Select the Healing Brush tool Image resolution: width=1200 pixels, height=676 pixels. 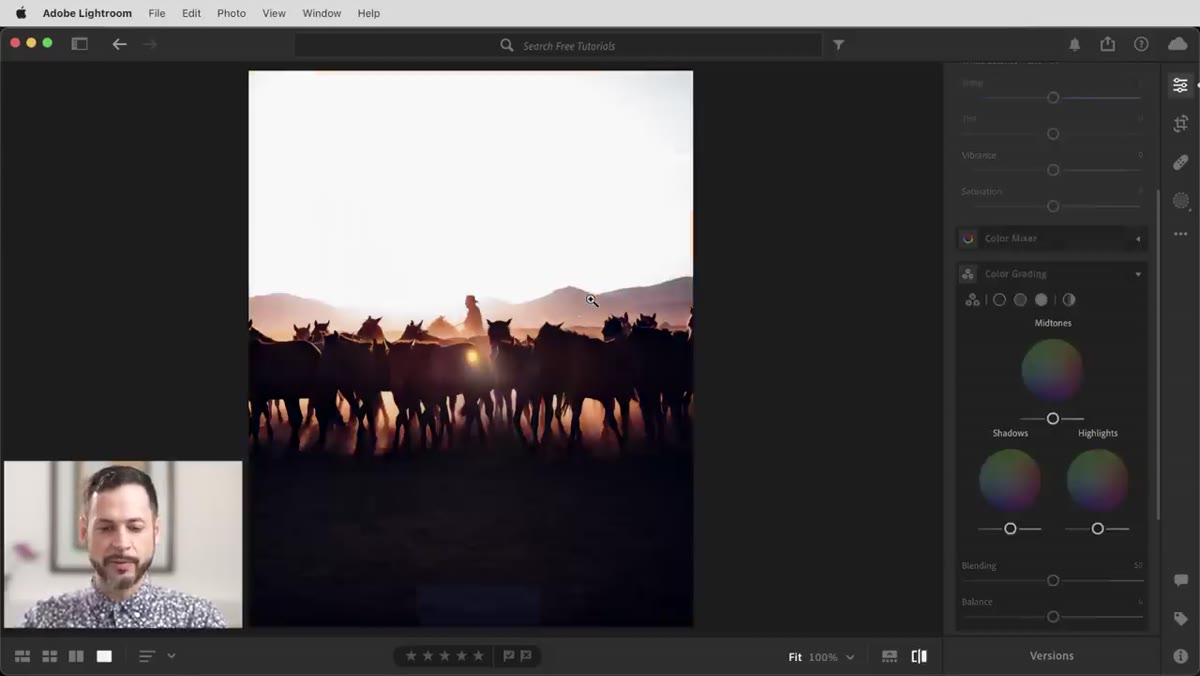pos(1180,162)
